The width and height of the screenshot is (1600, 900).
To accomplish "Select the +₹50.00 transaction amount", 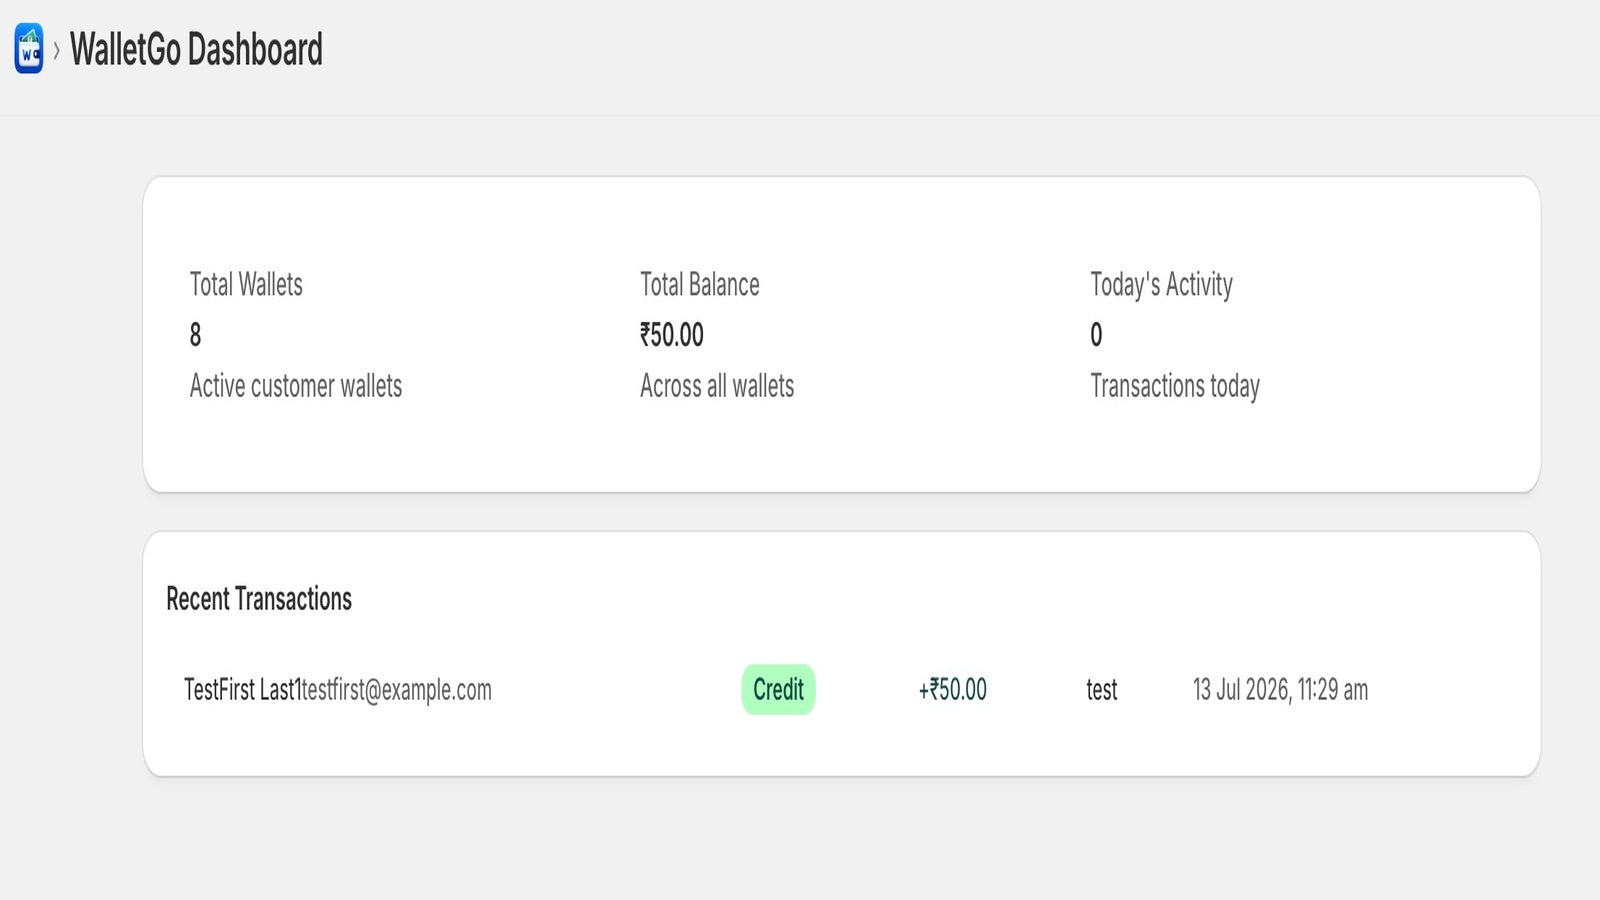I will coord(952,690).
